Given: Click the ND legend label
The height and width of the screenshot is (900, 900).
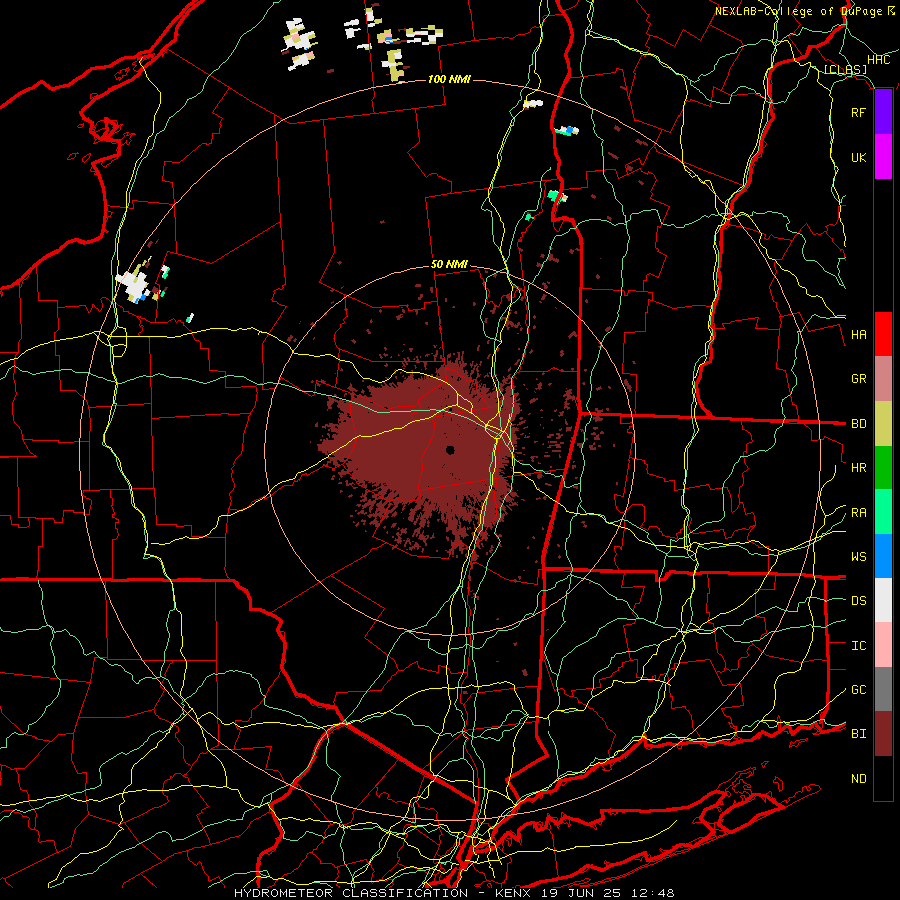Looking at the screenshot, I should pyautogui.click(x=858, y=779).
